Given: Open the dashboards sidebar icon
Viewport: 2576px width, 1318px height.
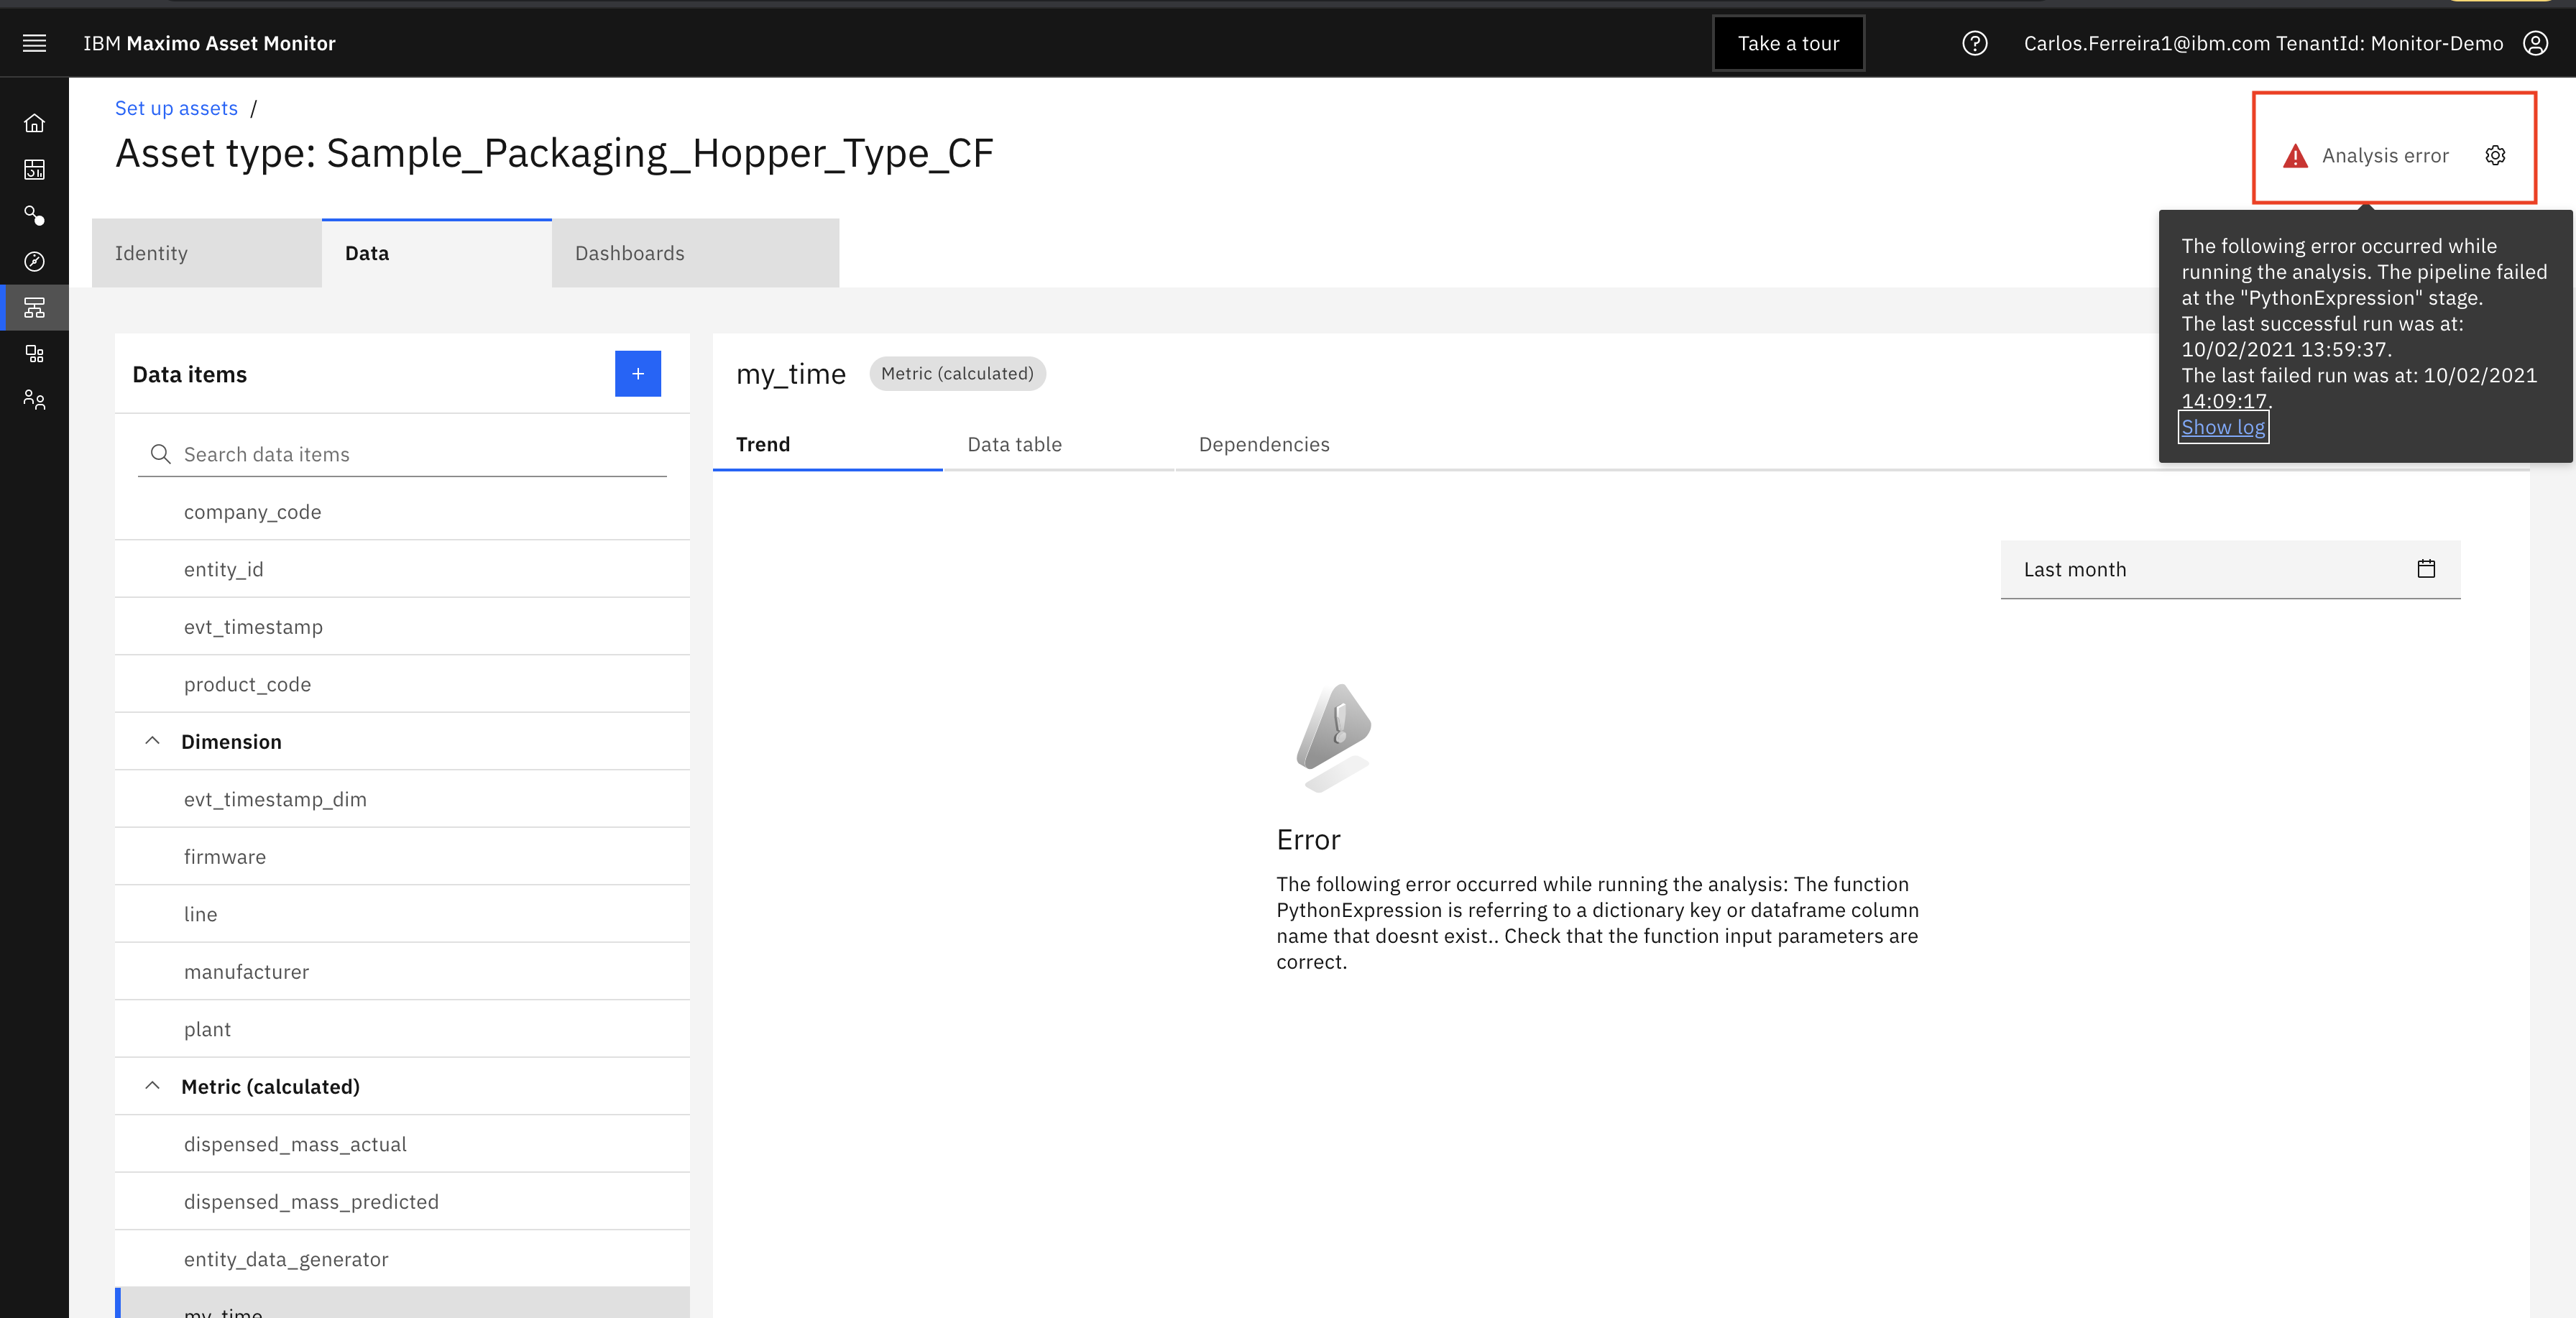Looking at the screenshot, I should click(34, 169).
